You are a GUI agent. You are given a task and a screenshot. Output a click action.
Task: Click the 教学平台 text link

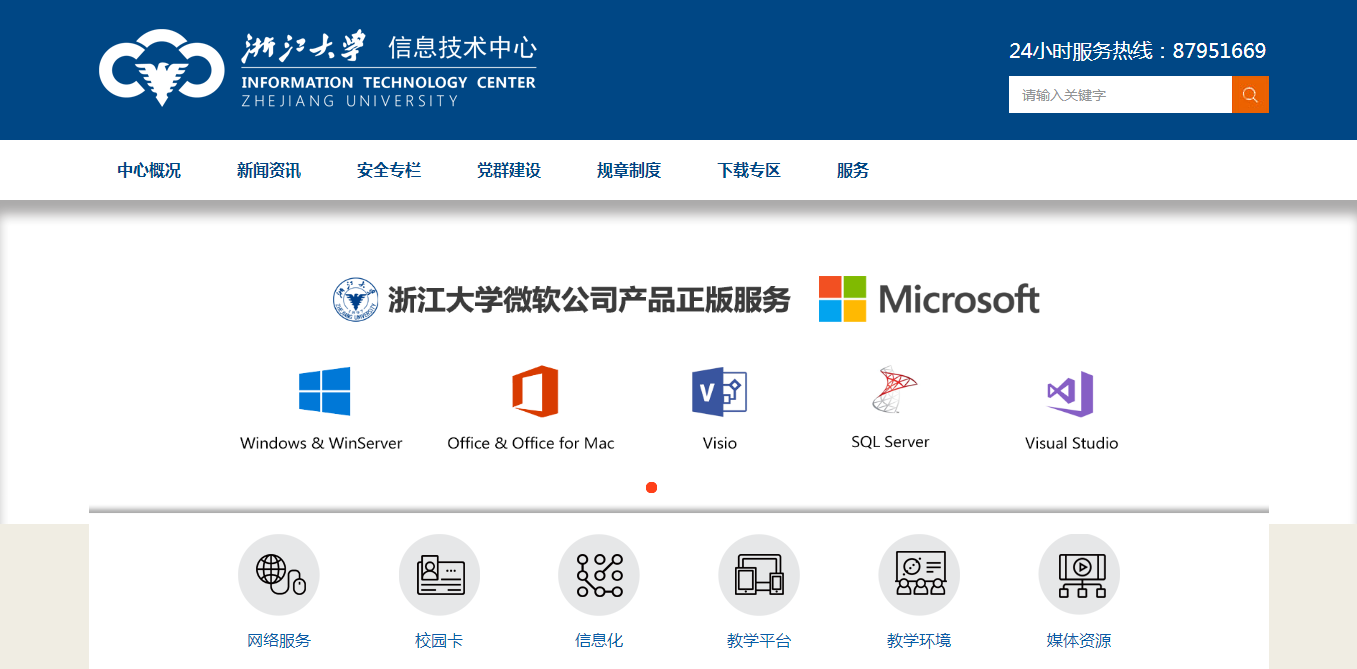click(x=759, y=640)
